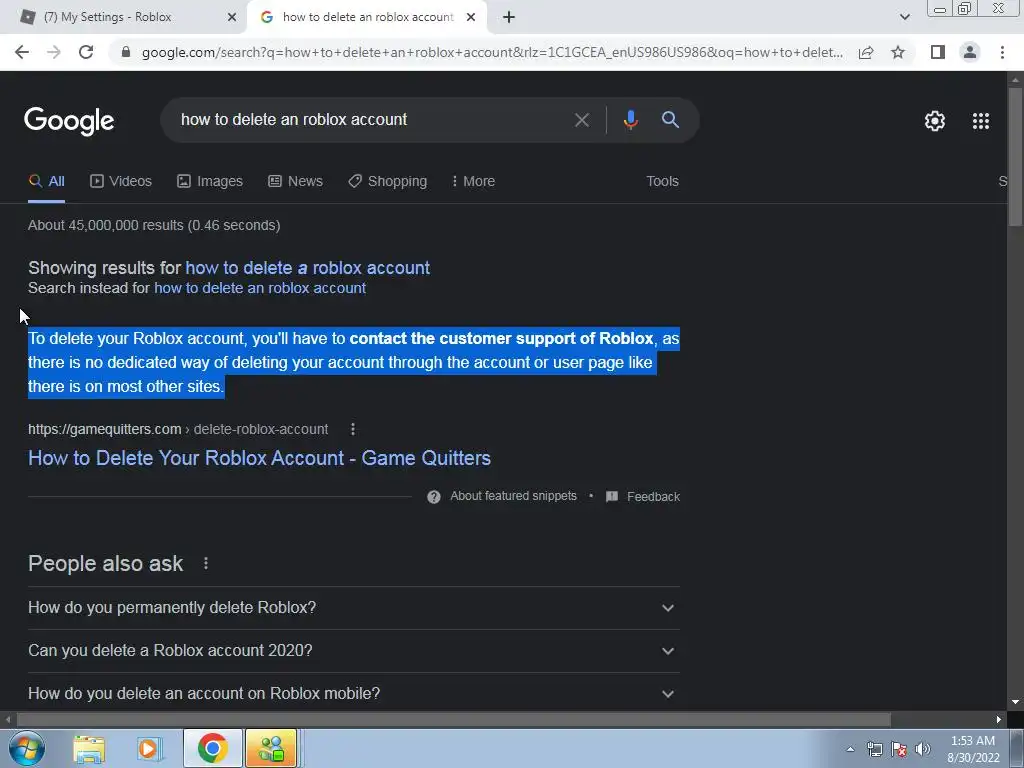Open Google quick settings gear
1024x768 pixels.
[935, 121]
